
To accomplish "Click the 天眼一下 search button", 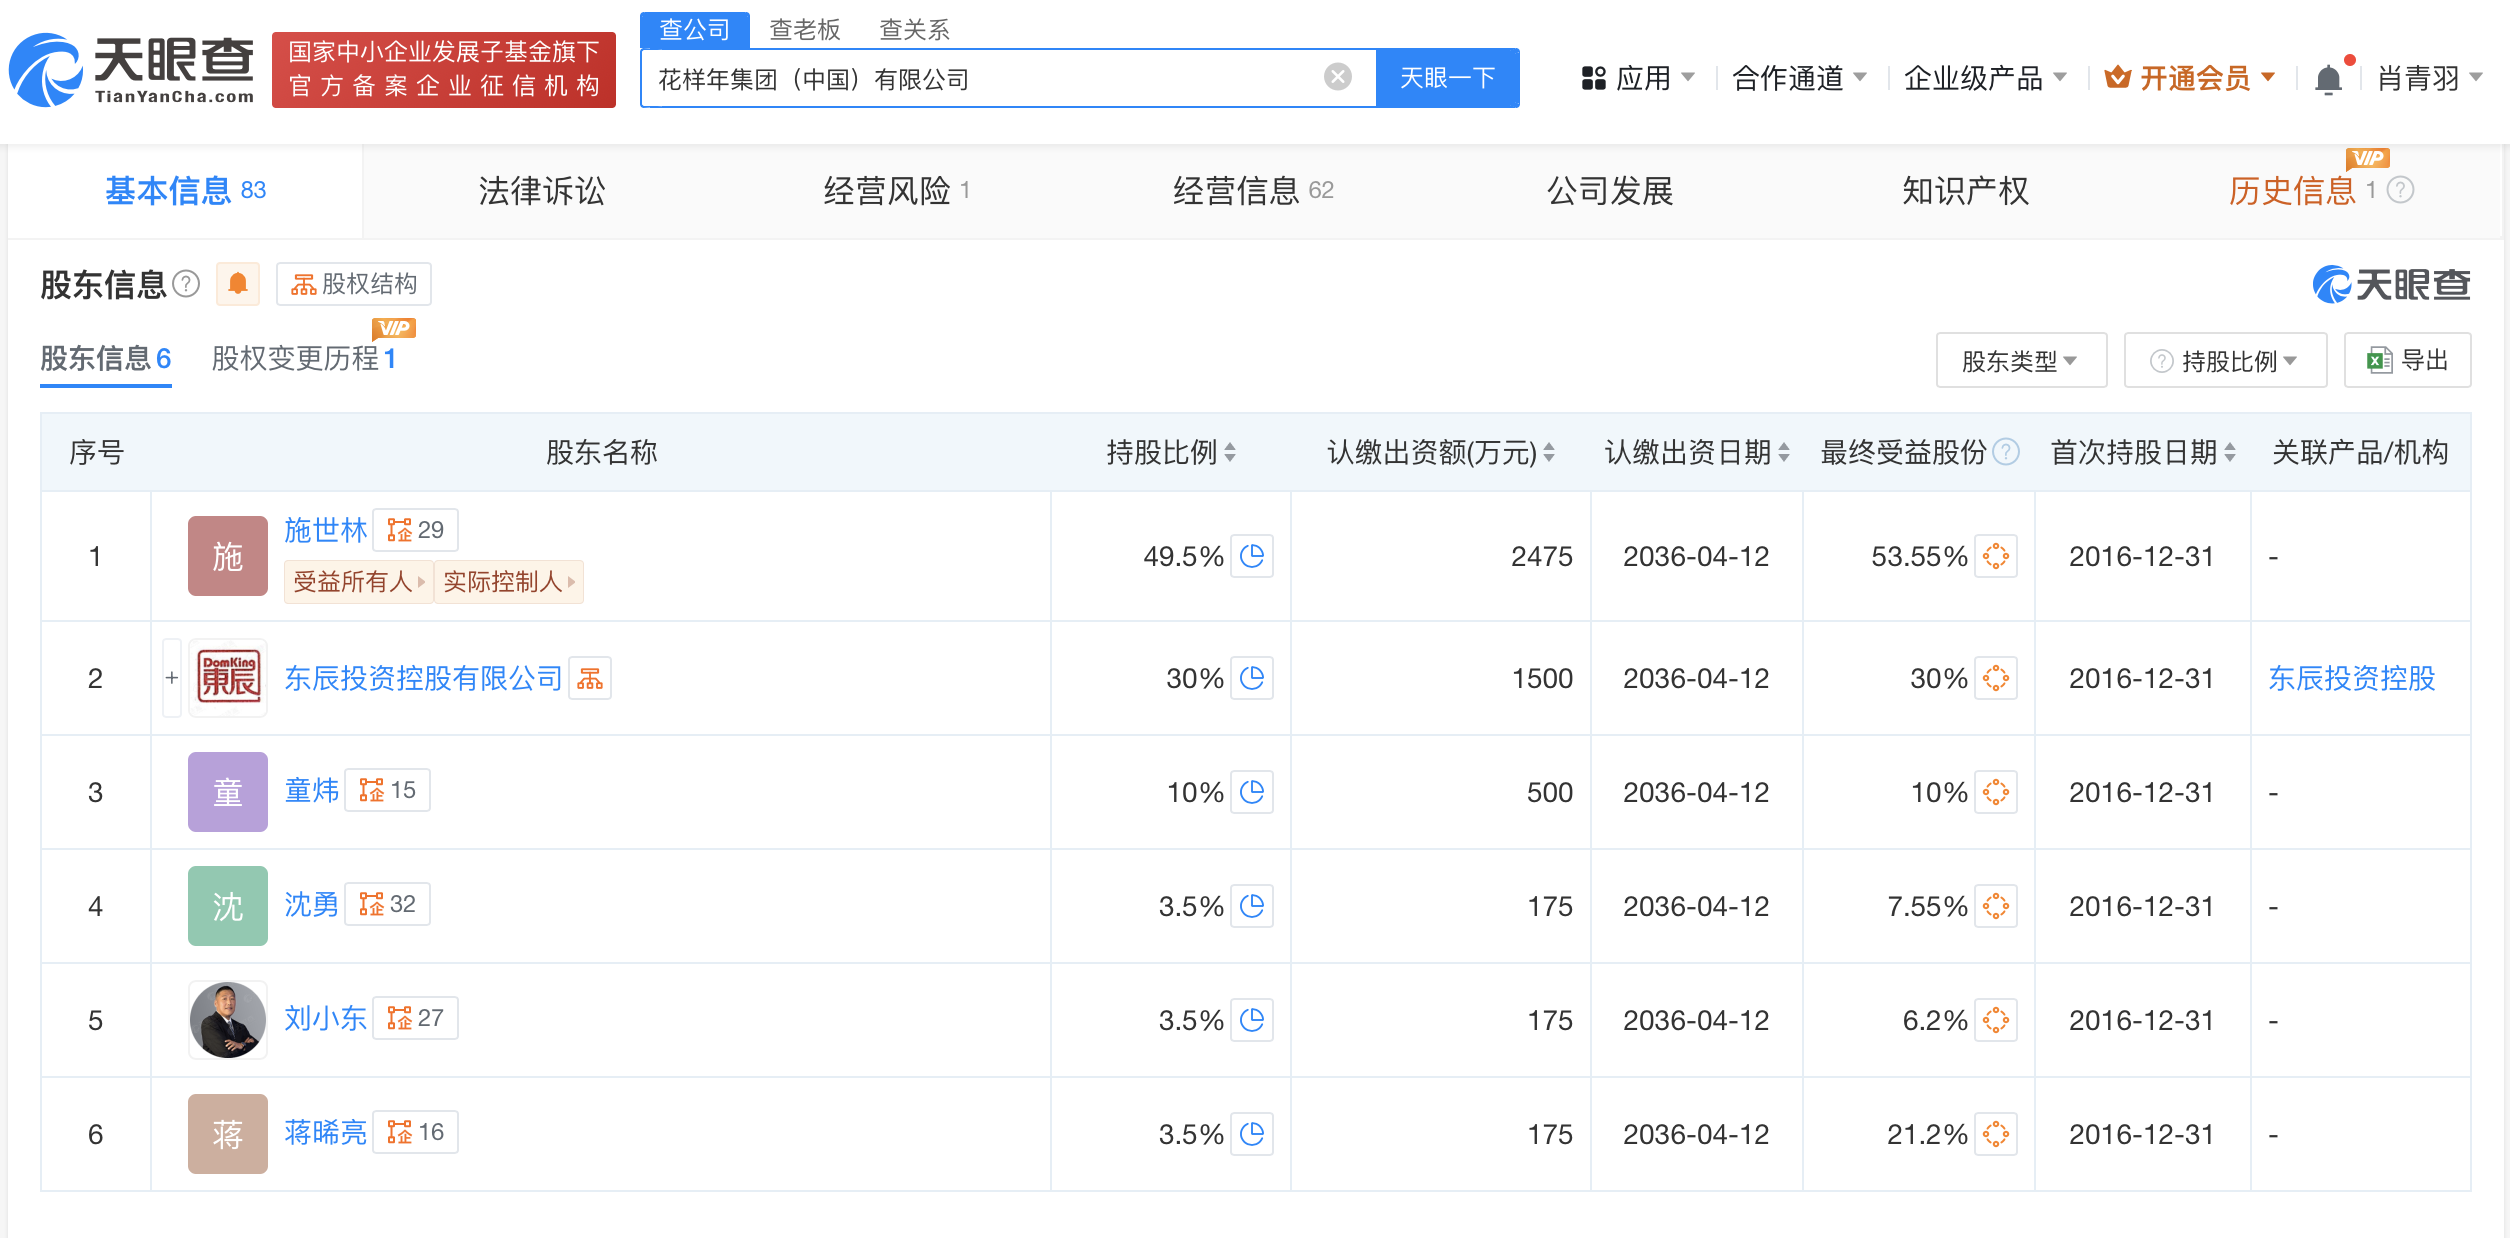I will click(1447, 77).
